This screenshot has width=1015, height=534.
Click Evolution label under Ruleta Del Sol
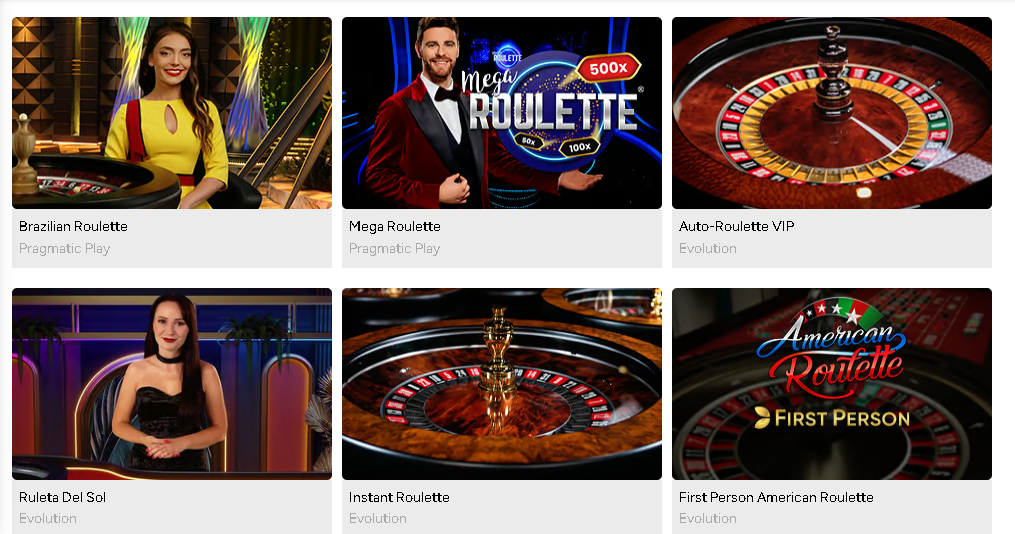tap(48, 518)
